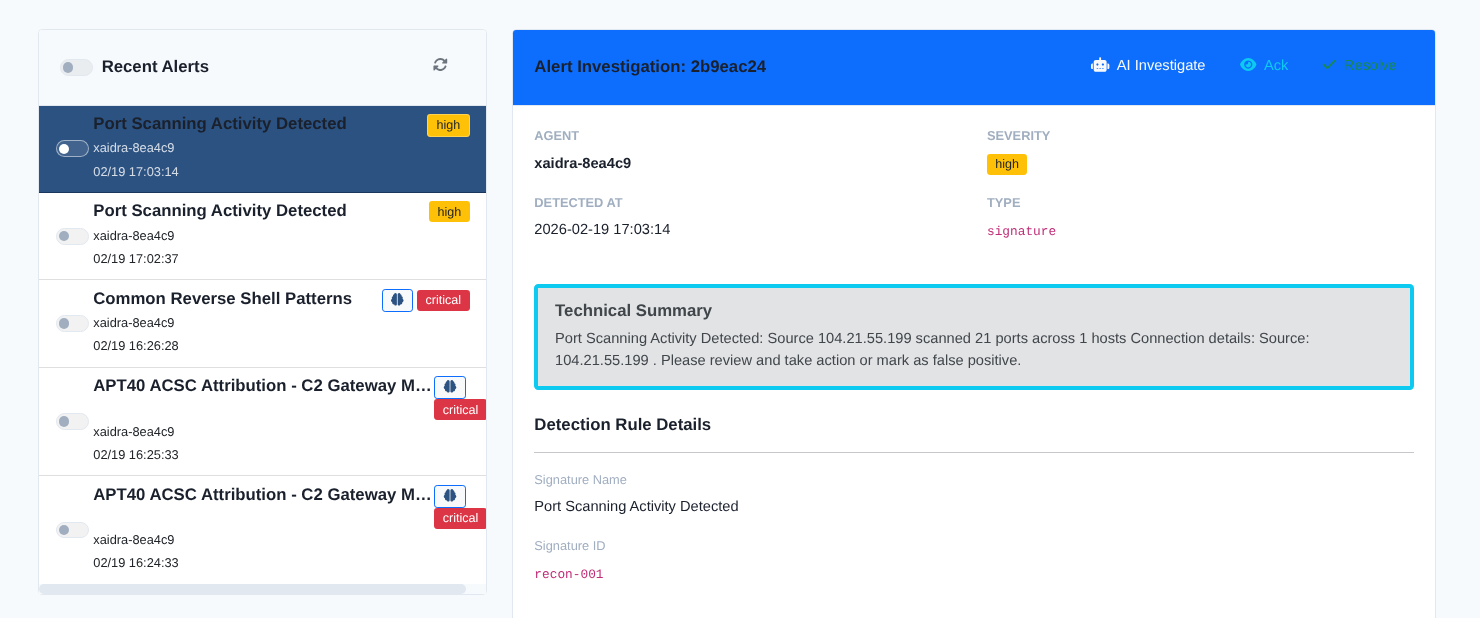The image size is (1480, 618).
Task: Click the Resolve button in header
Action: tap(1359, 65)
